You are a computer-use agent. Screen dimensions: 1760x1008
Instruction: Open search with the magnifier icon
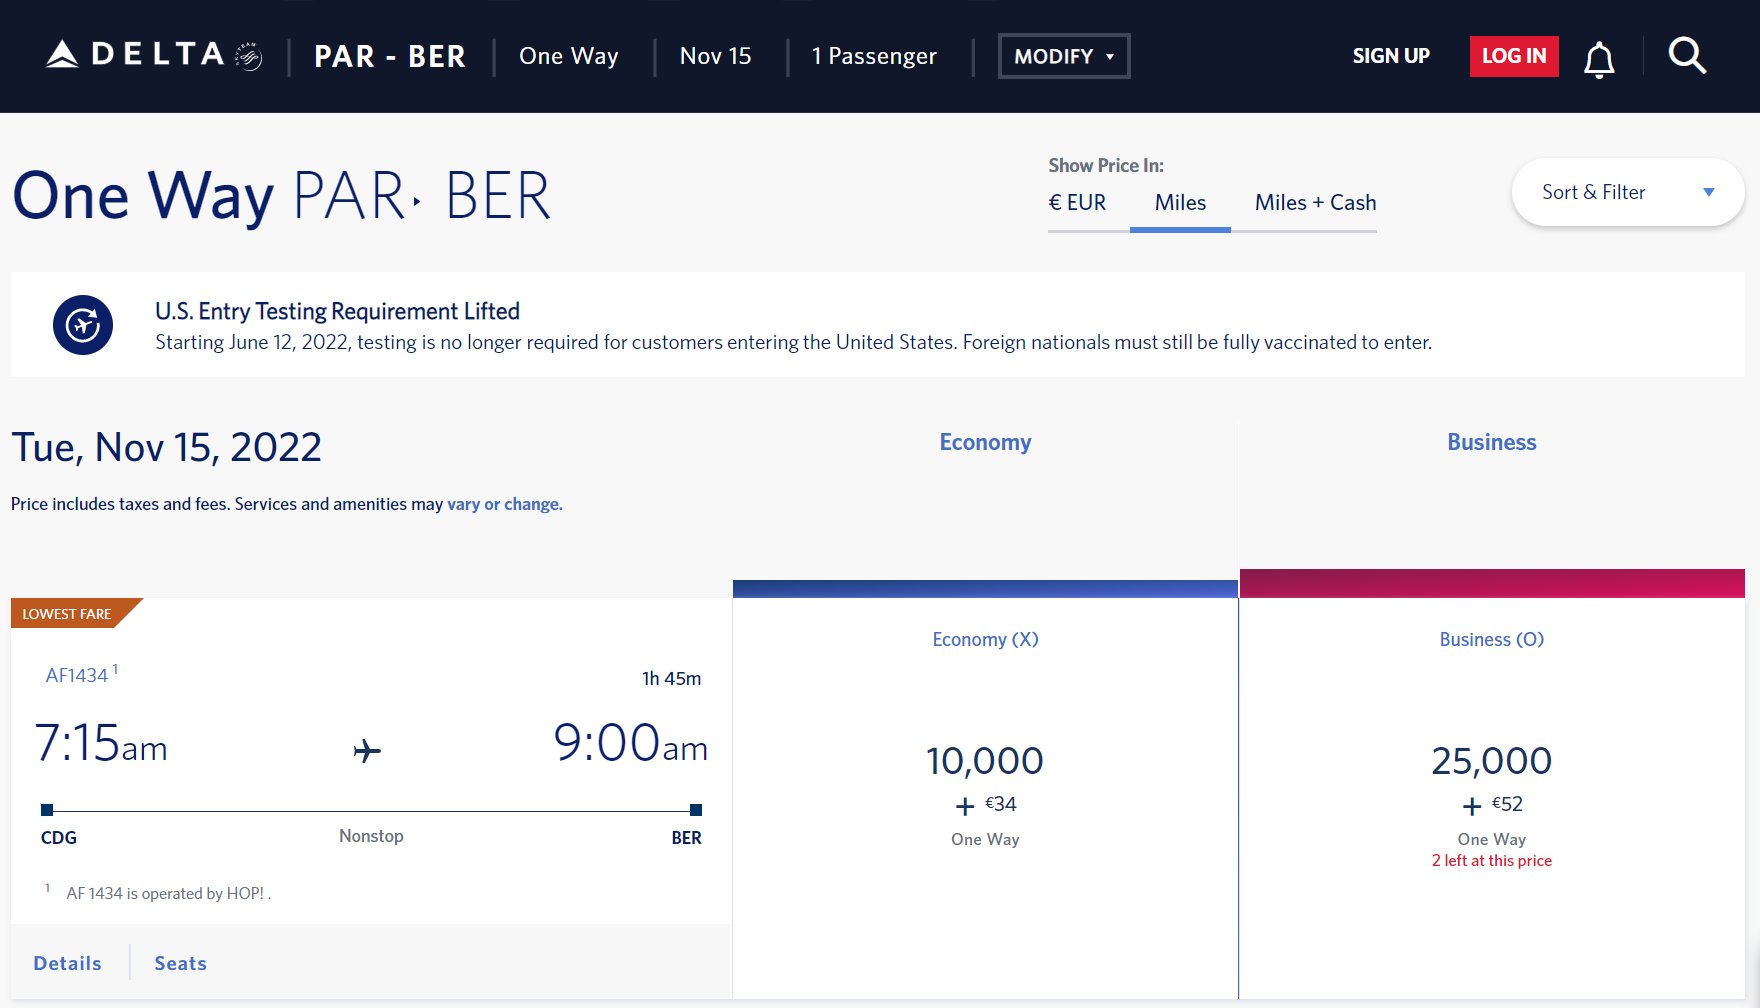click(x=1687, y=56)
